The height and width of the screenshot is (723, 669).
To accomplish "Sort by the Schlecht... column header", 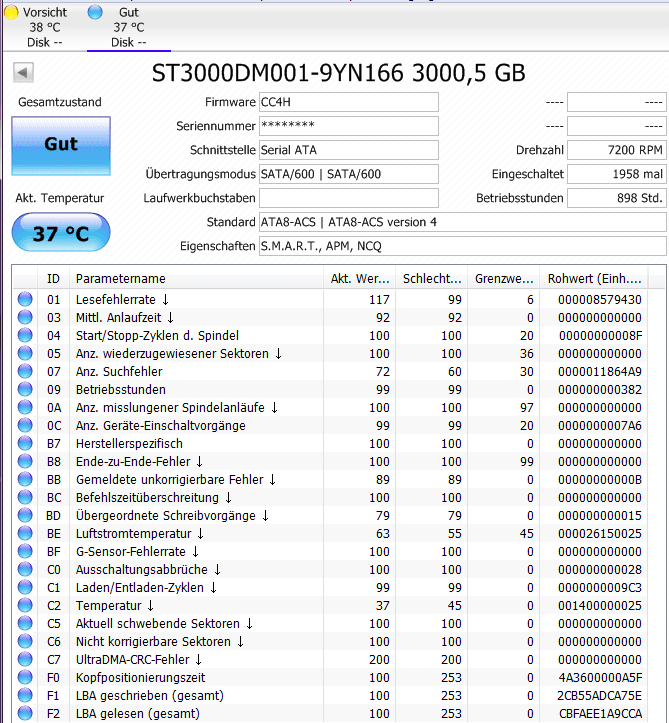I will click(432, 279).
